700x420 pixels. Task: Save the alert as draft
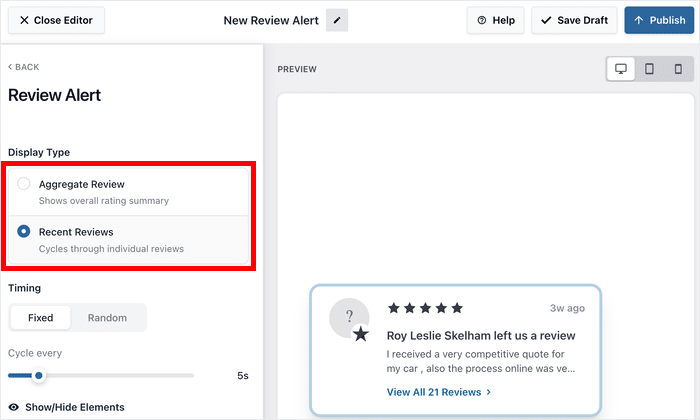click(574, 20)
